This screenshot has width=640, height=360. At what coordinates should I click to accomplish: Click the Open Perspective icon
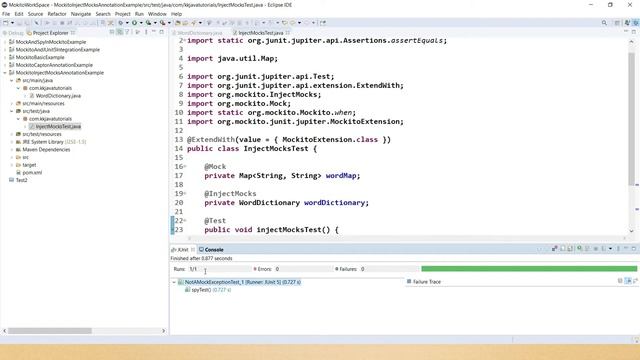pyautogui.click(x=617, y=23)
